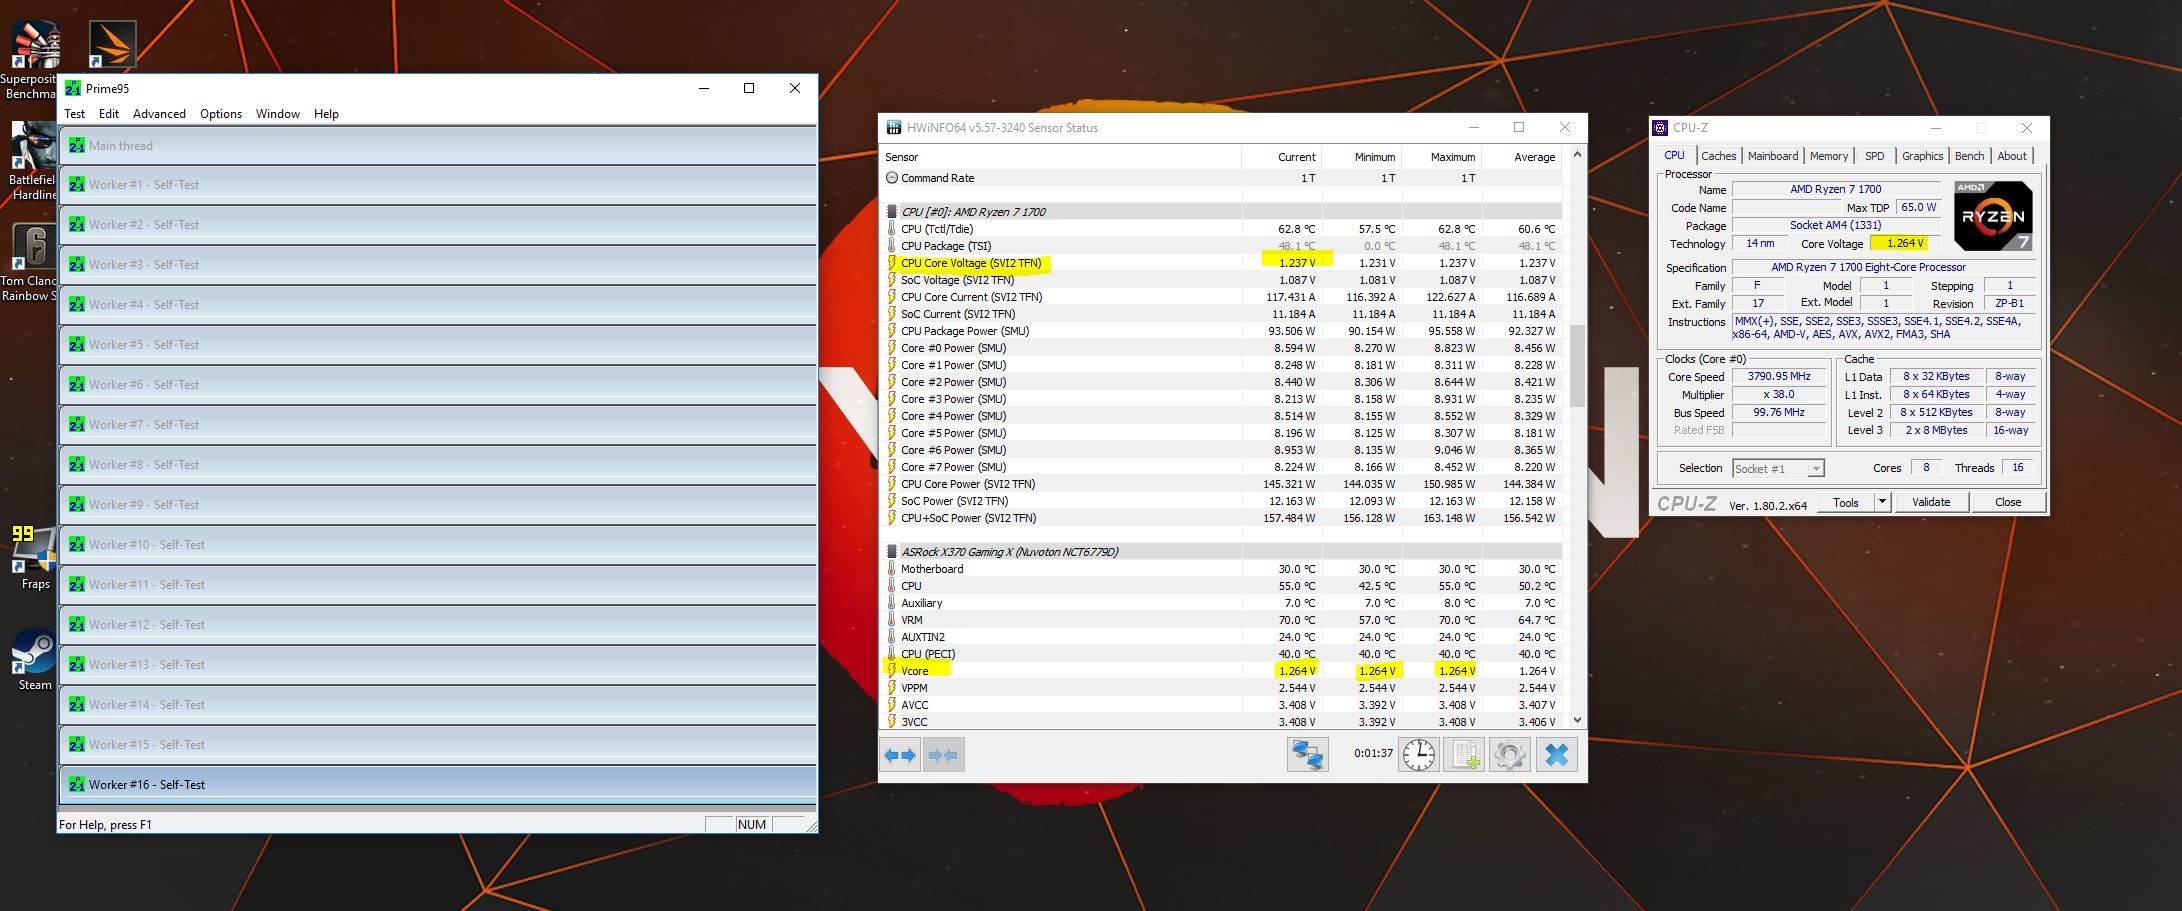Click HWiNFO Average column header

(1522, 157)
